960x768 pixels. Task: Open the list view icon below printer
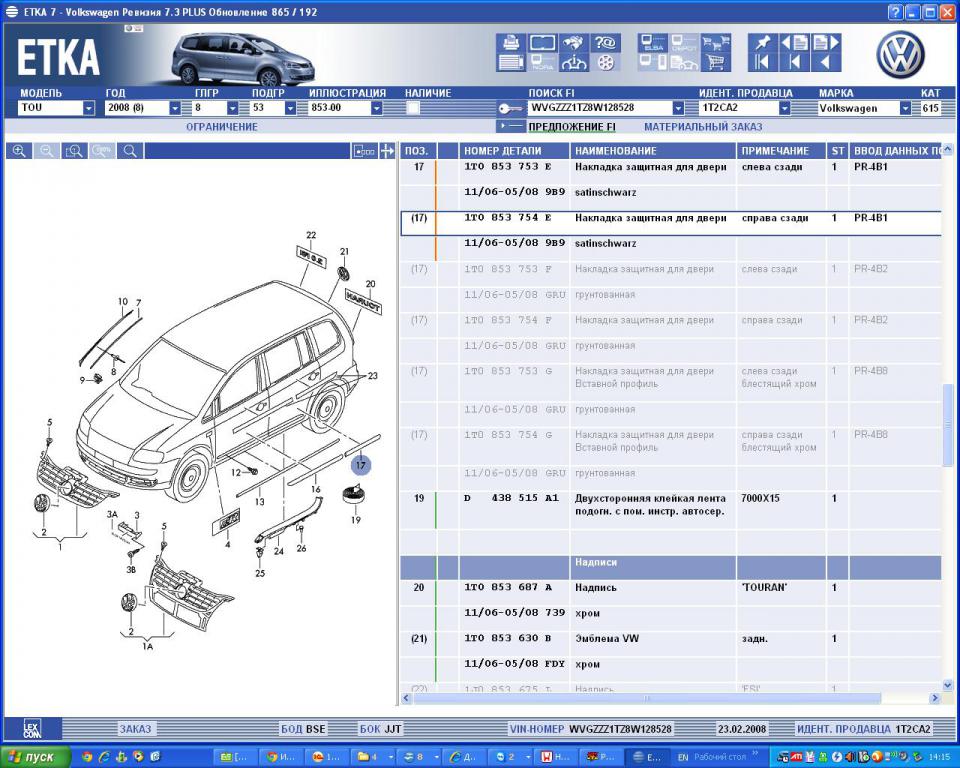tap(511, 62)
